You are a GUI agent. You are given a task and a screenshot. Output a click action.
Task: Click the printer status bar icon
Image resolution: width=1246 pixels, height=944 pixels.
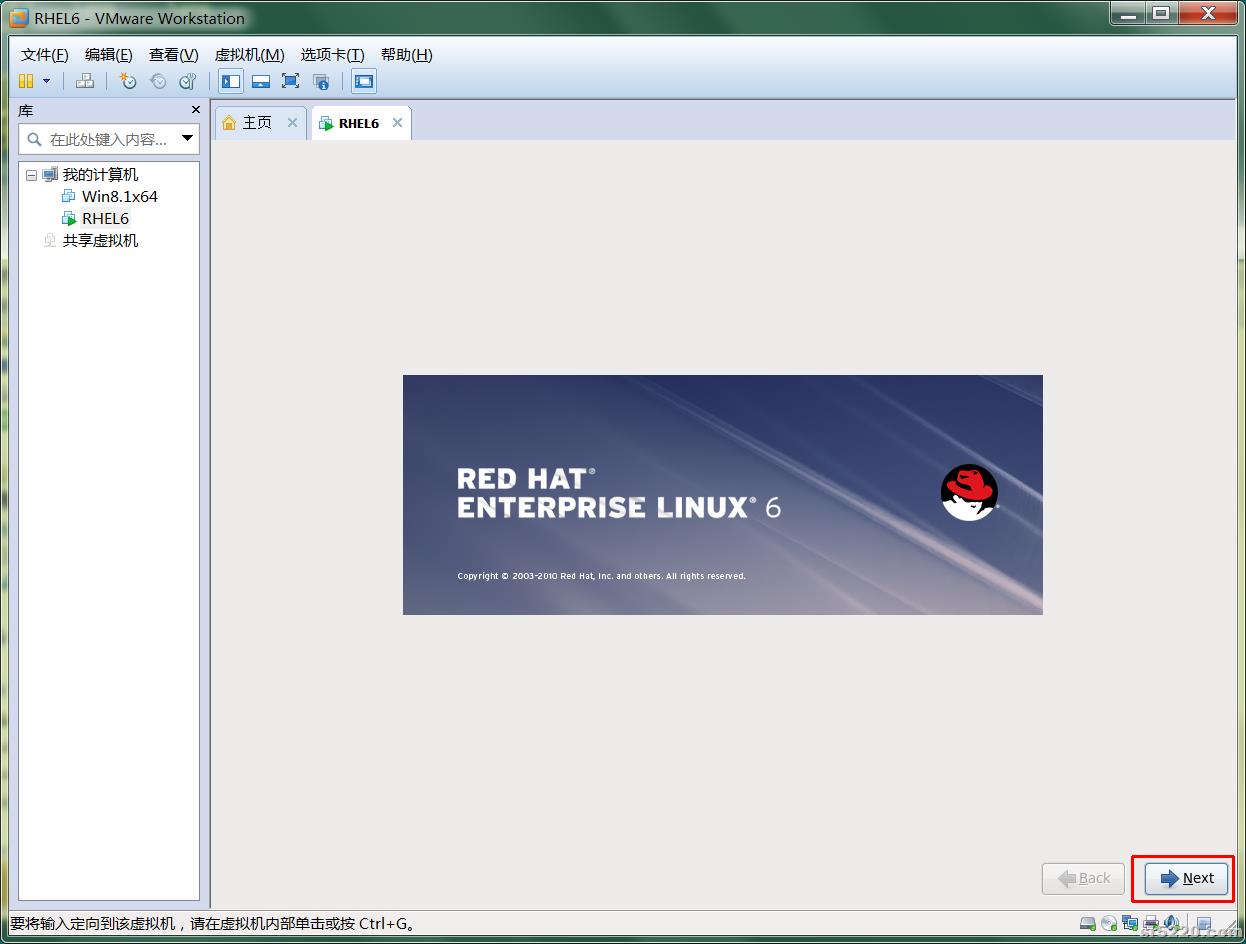click(x=1151, y=923)
